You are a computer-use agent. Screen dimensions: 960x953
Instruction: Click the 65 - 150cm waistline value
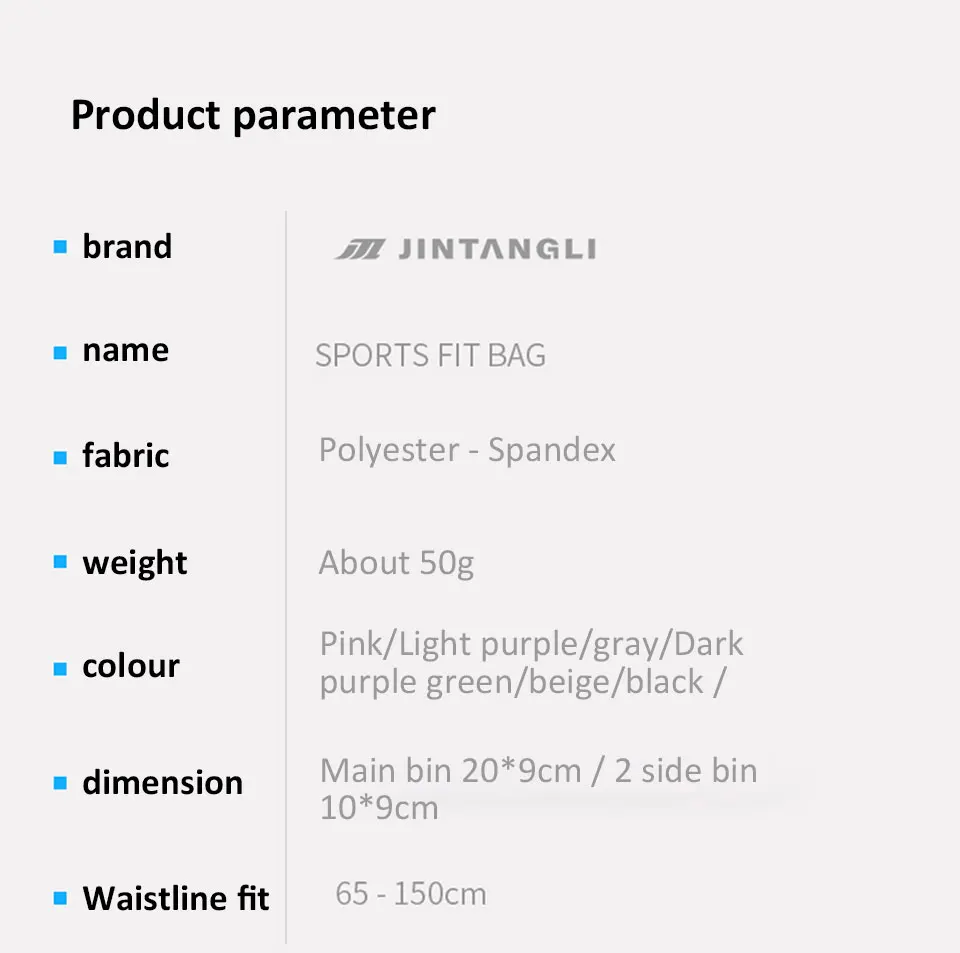tap(411, 894)
